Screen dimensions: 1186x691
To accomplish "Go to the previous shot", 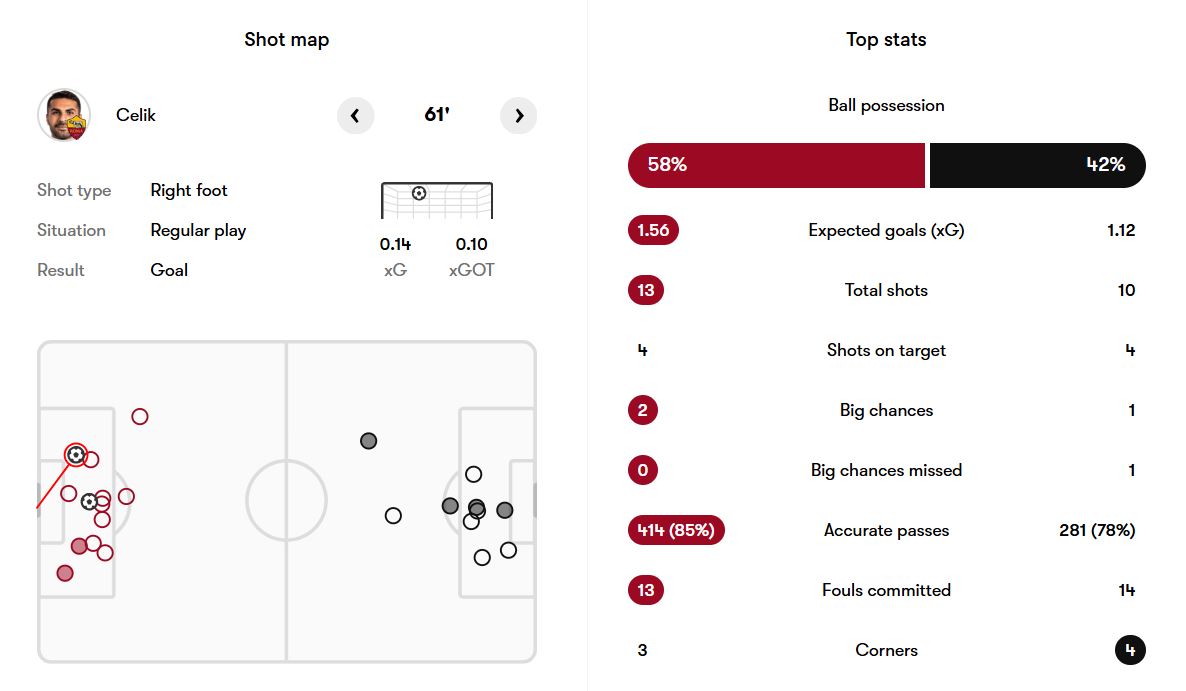I will pyautogui.click(x=355, y=116).
